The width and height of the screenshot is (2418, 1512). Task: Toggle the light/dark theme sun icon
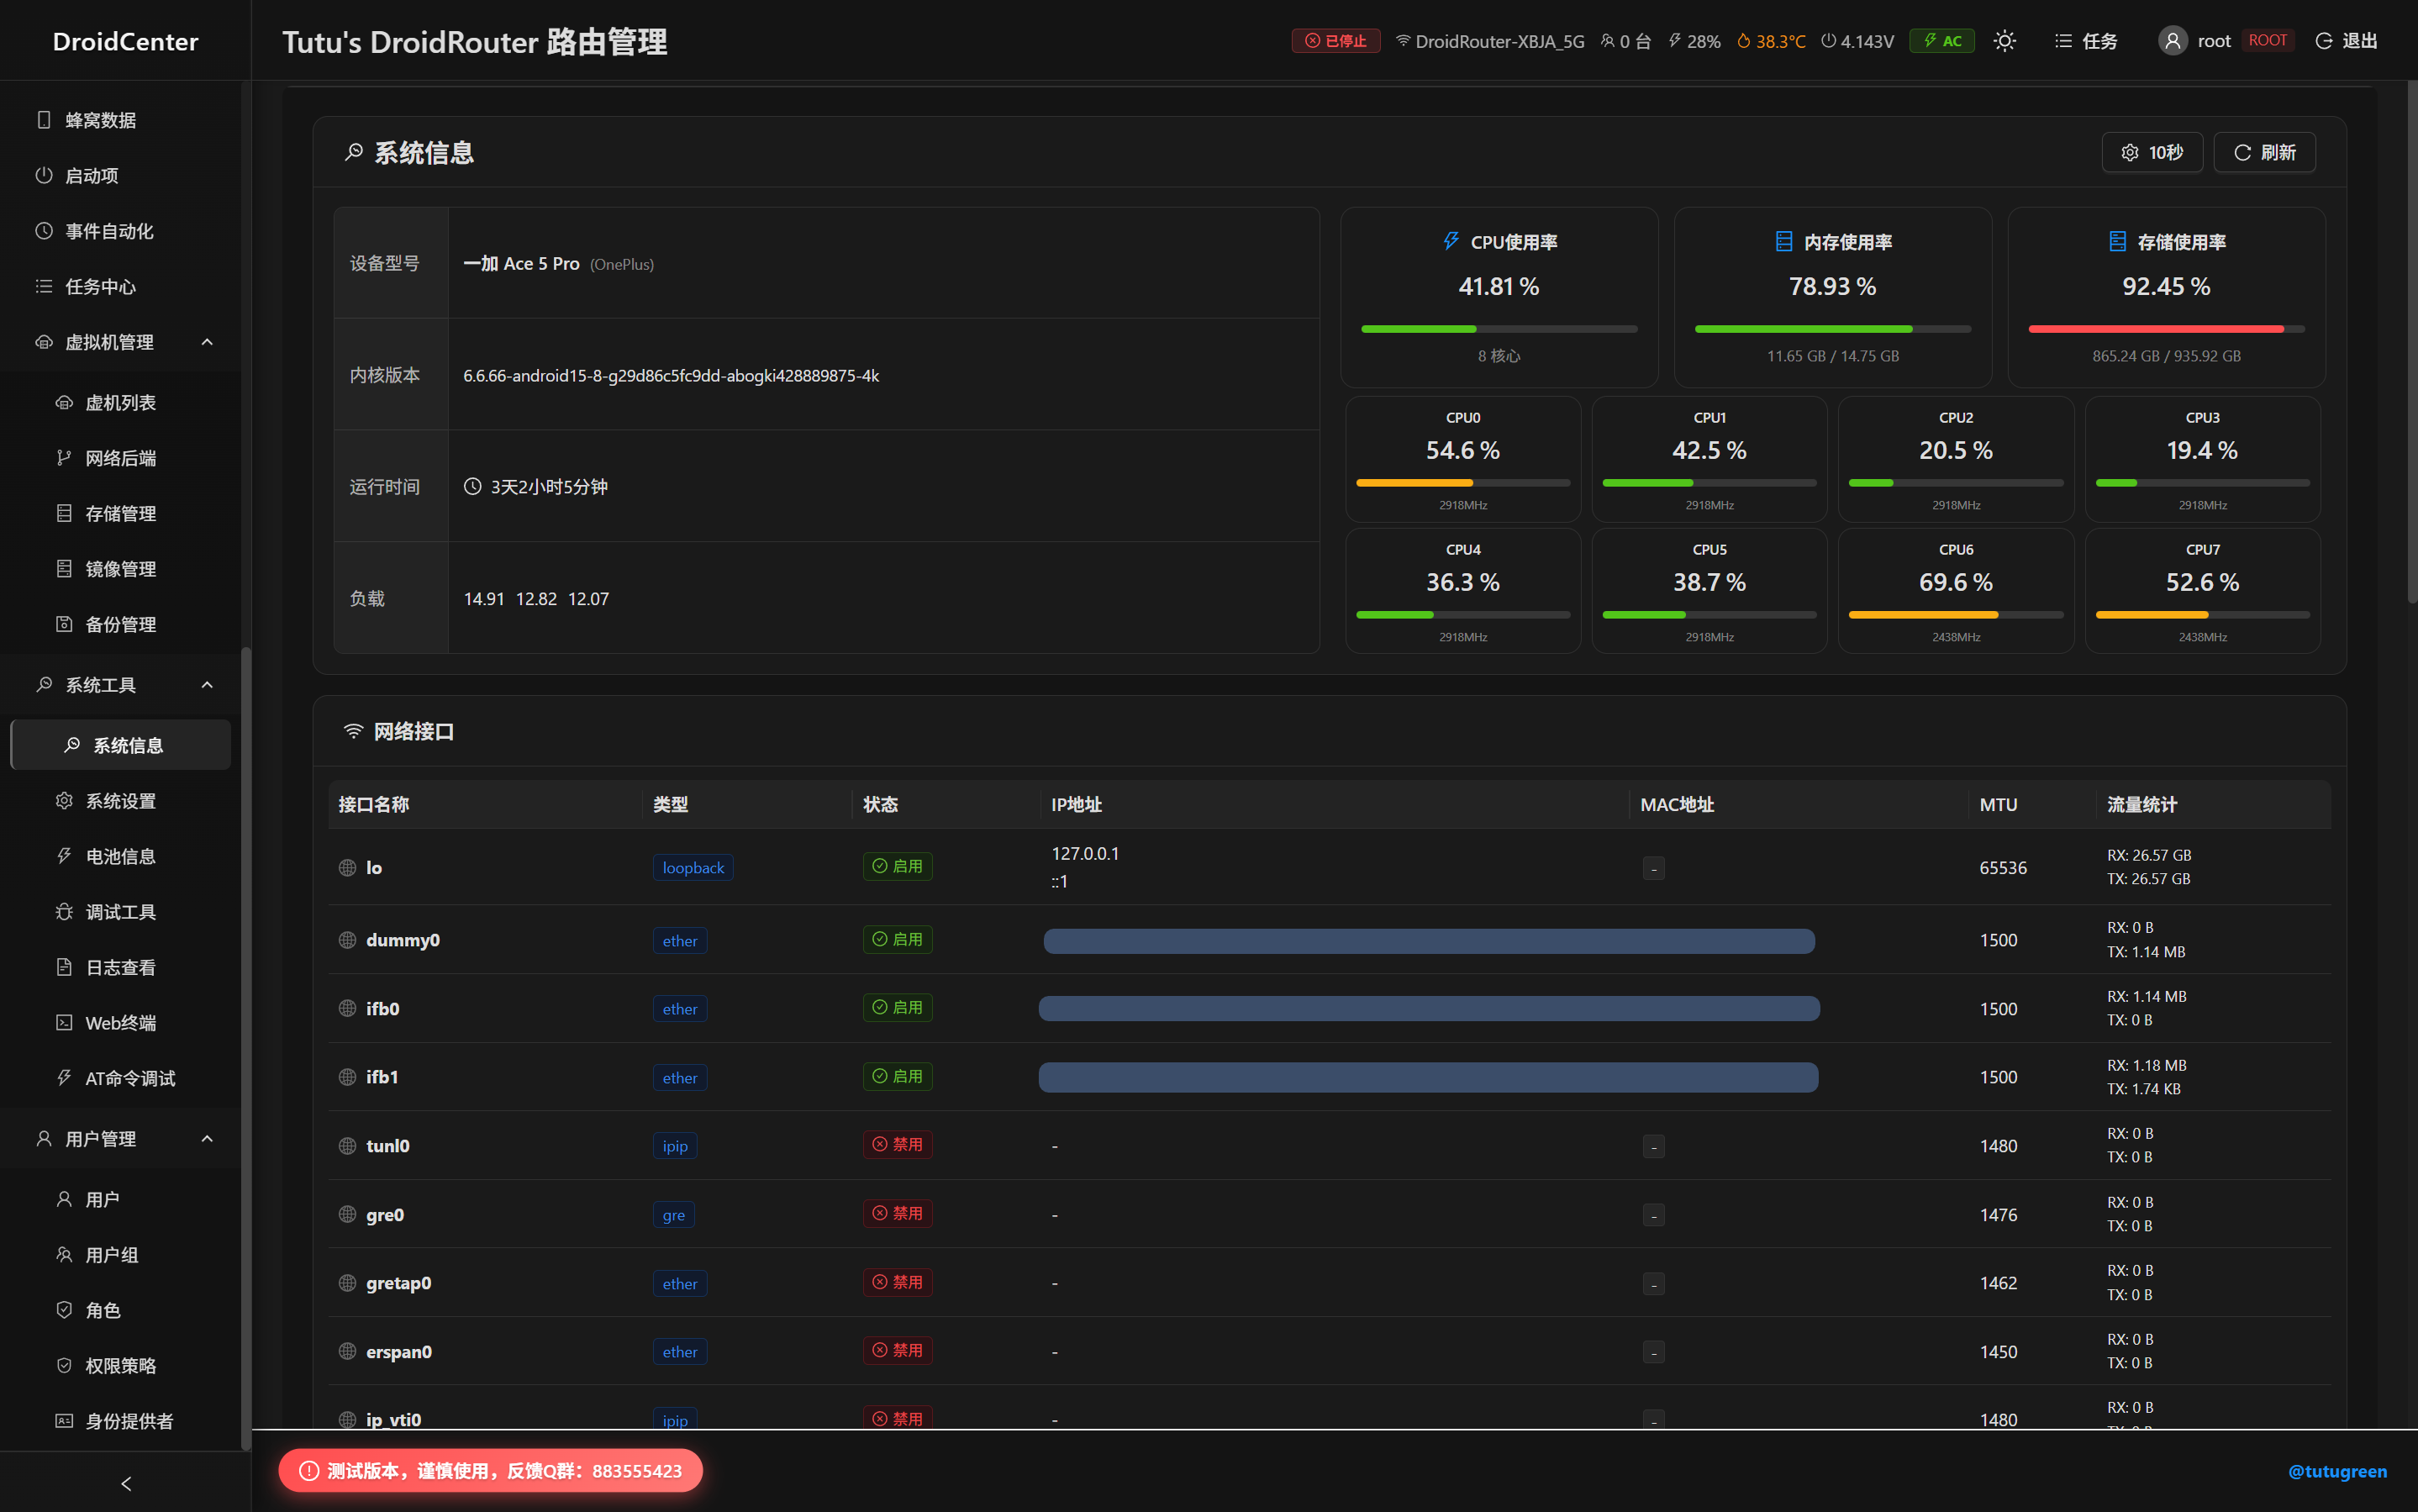(x=2004, y=41)
